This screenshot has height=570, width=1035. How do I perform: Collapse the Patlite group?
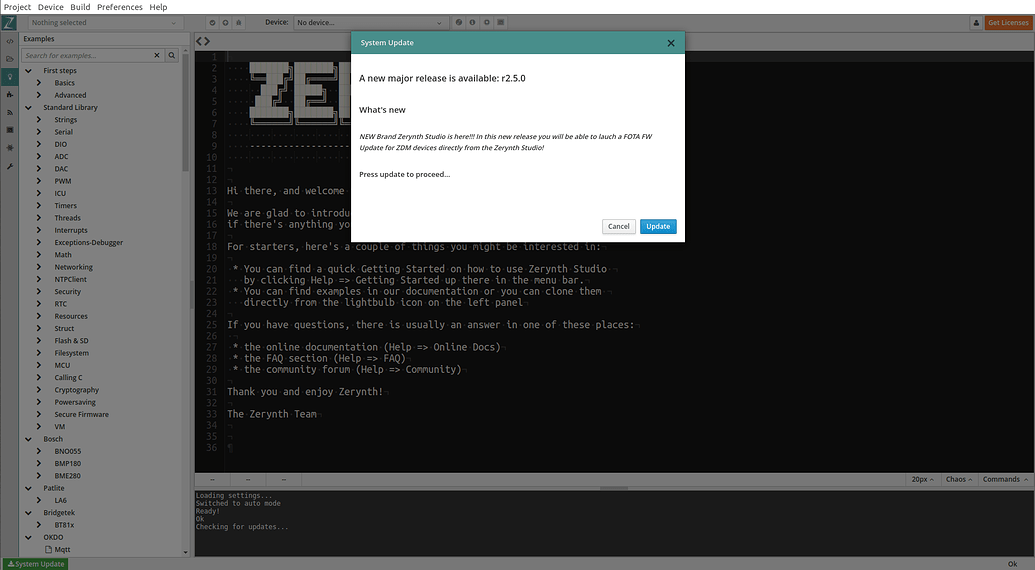pos(28,488)
